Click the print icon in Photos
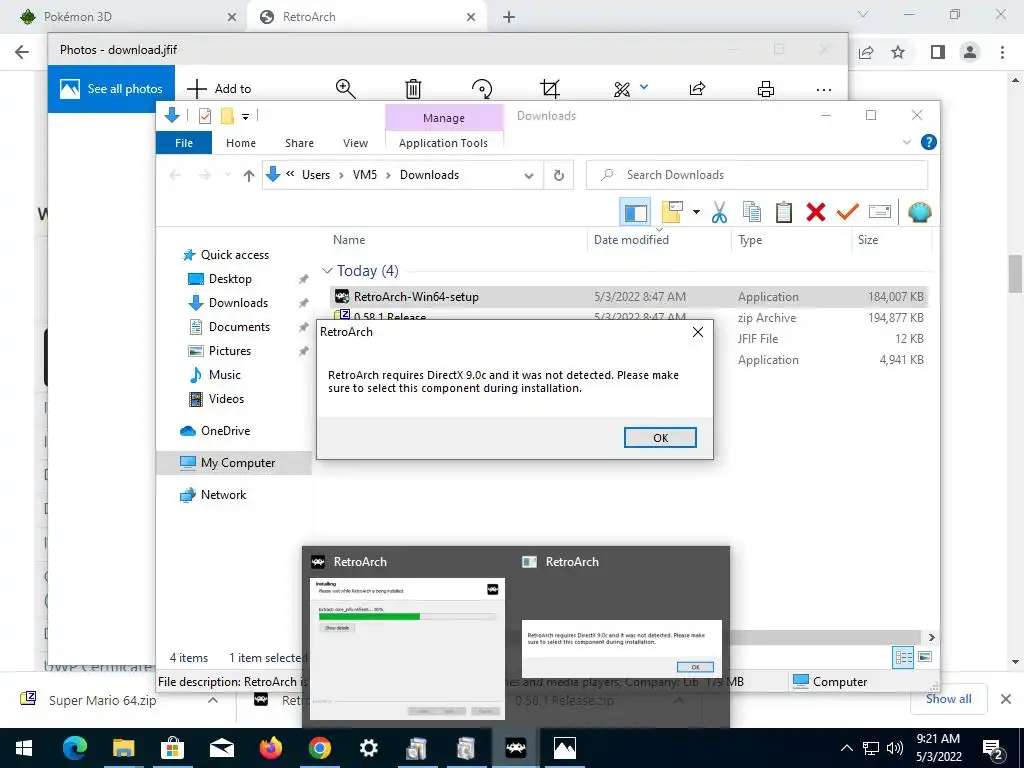Image resolution: width=1024 pixels, height=768 pixels. 765,89
